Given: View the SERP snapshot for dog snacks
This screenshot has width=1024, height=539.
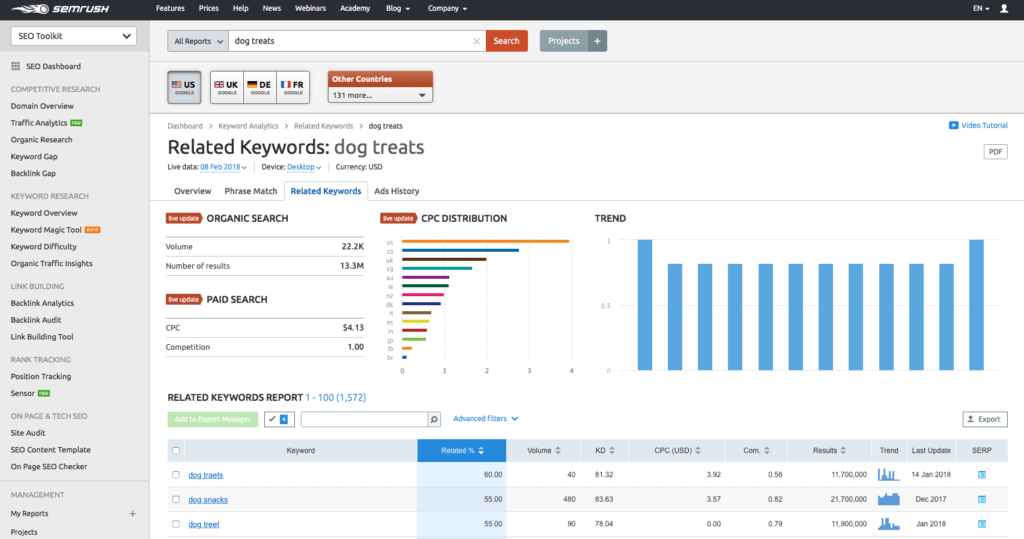Looking at the screenshot, I should [982, 499].
